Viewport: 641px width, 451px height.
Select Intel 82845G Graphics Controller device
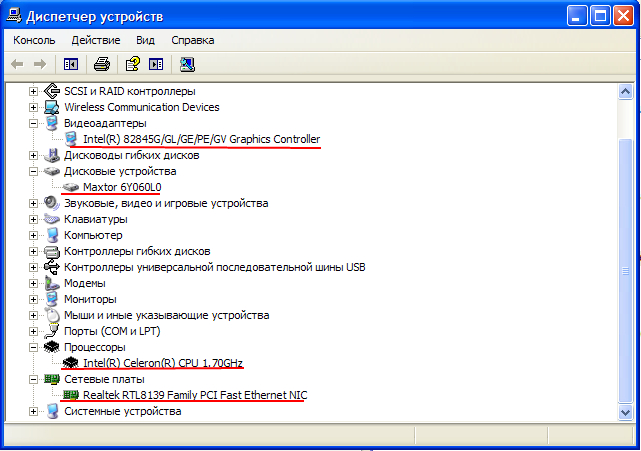pyautogui.click(x=201, y=139)
